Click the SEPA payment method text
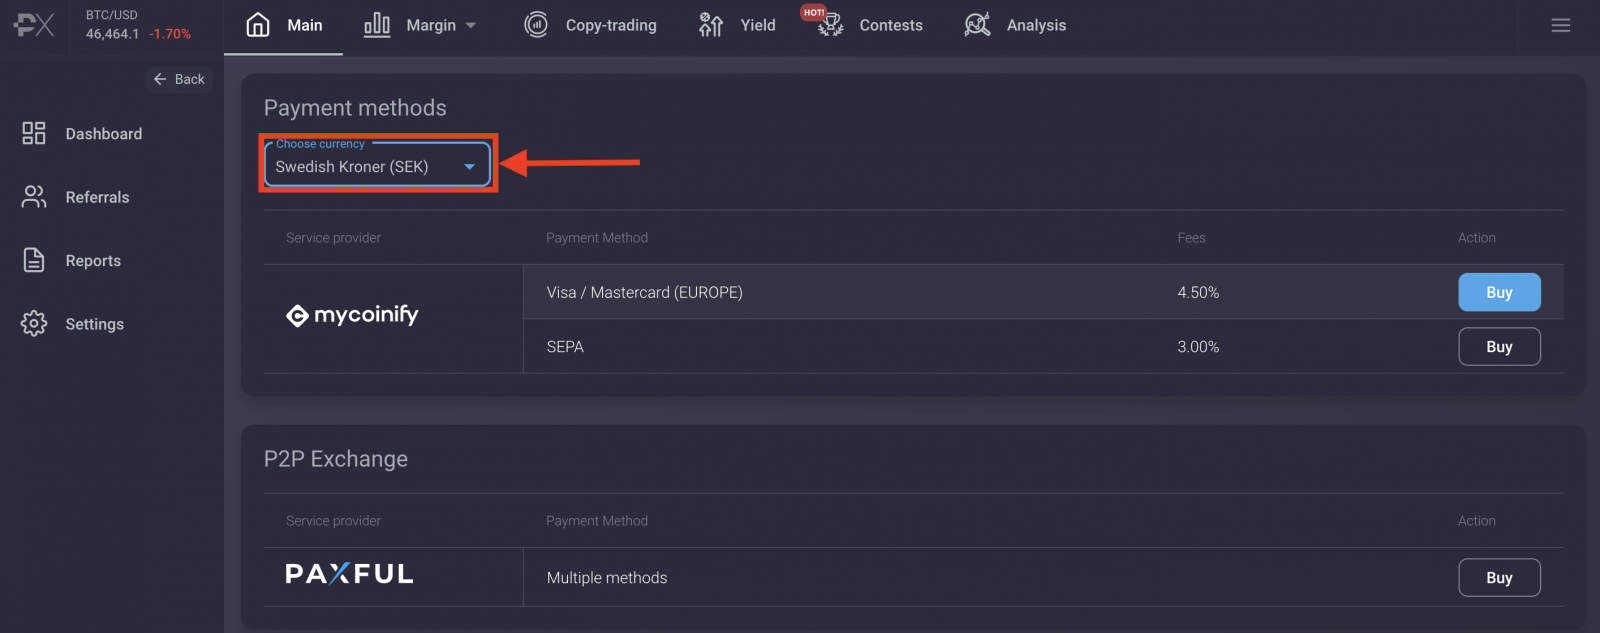The width and height of the screenshot is (1600, 633). point(565,346)
